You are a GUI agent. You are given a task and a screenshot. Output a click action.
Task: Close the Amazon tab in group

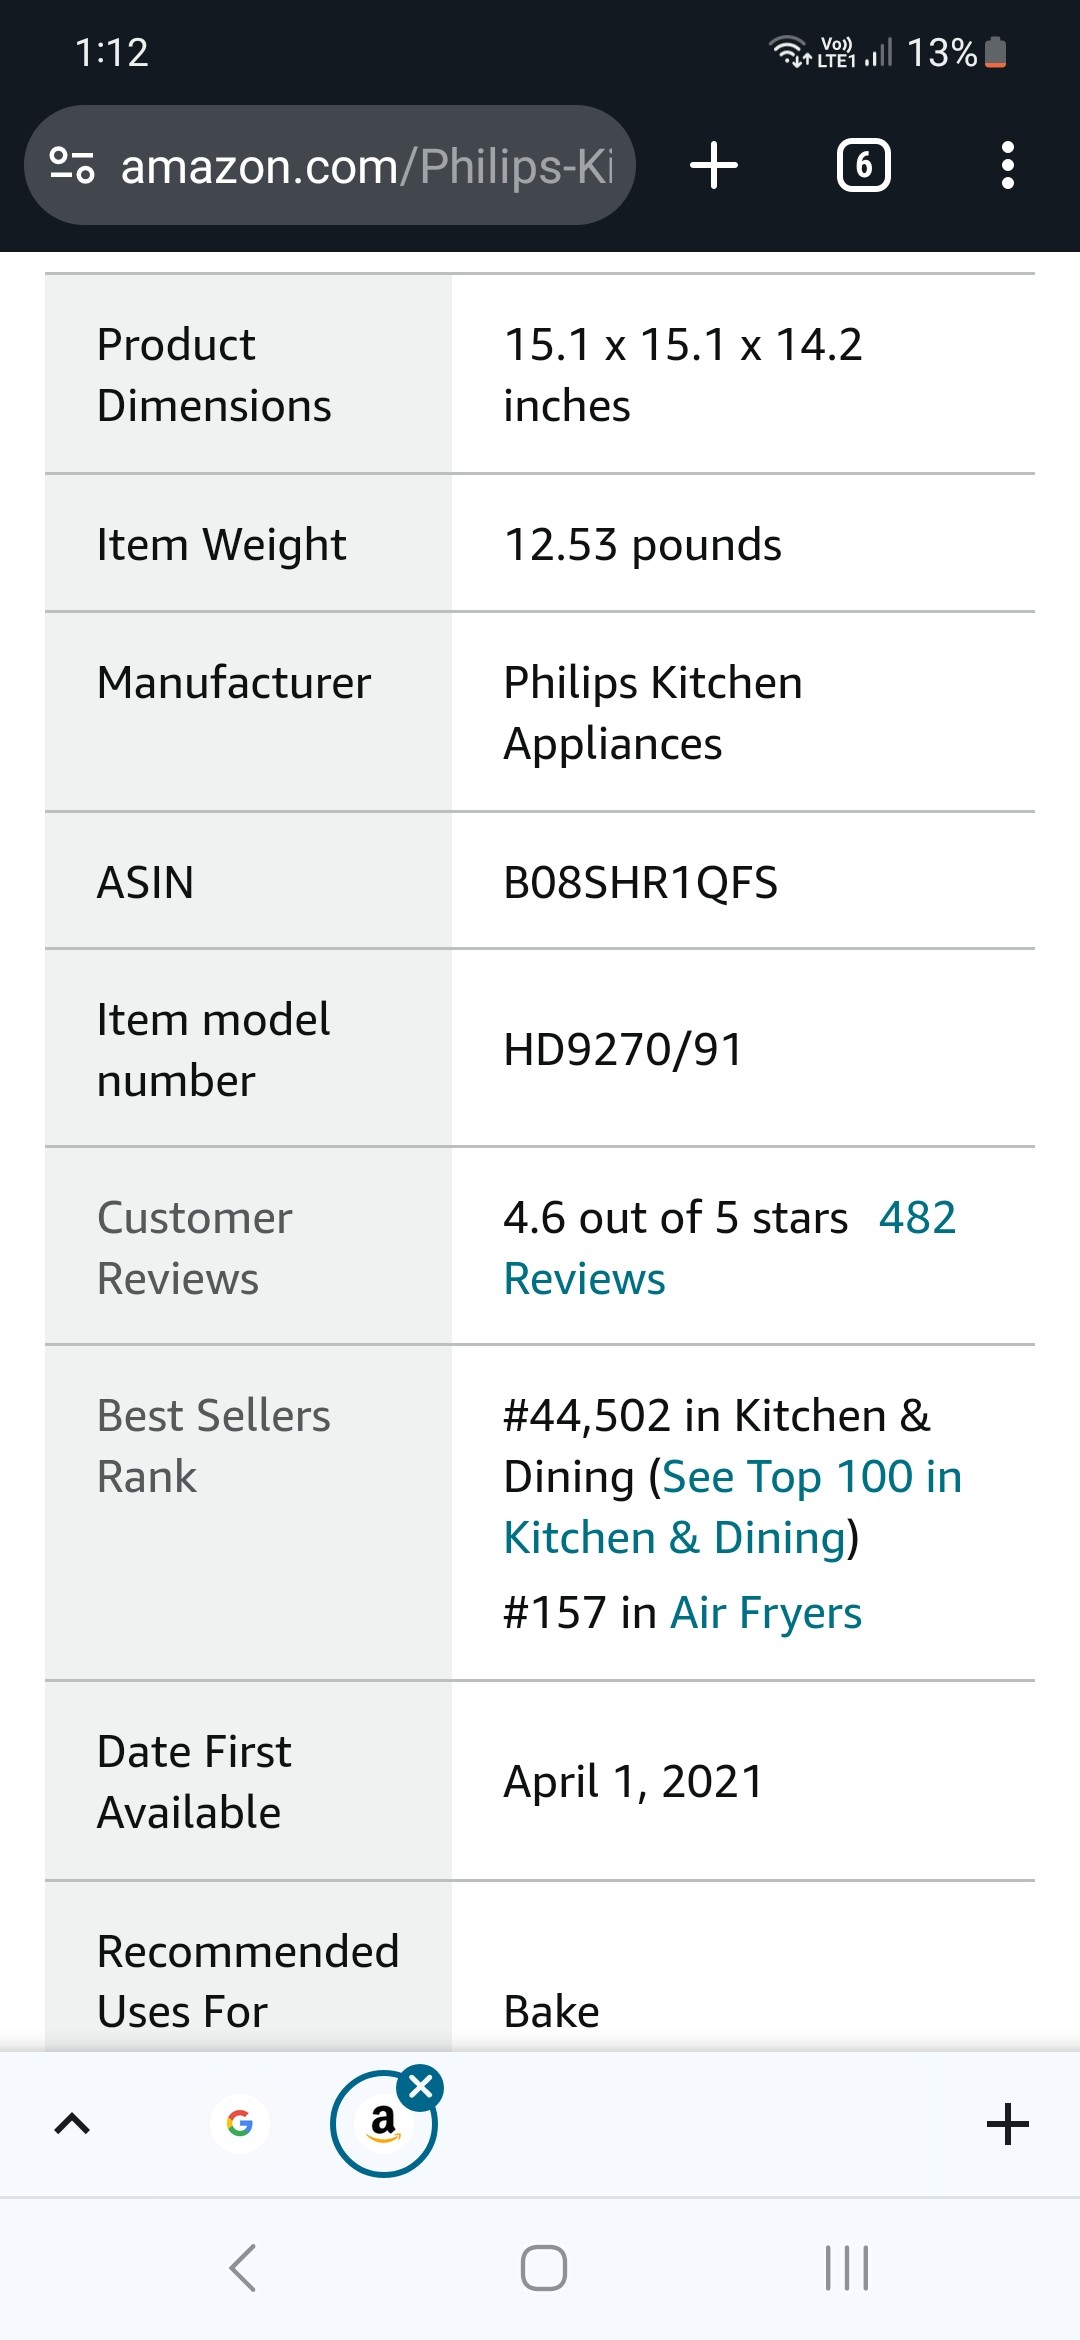(x=421, y=2087)
